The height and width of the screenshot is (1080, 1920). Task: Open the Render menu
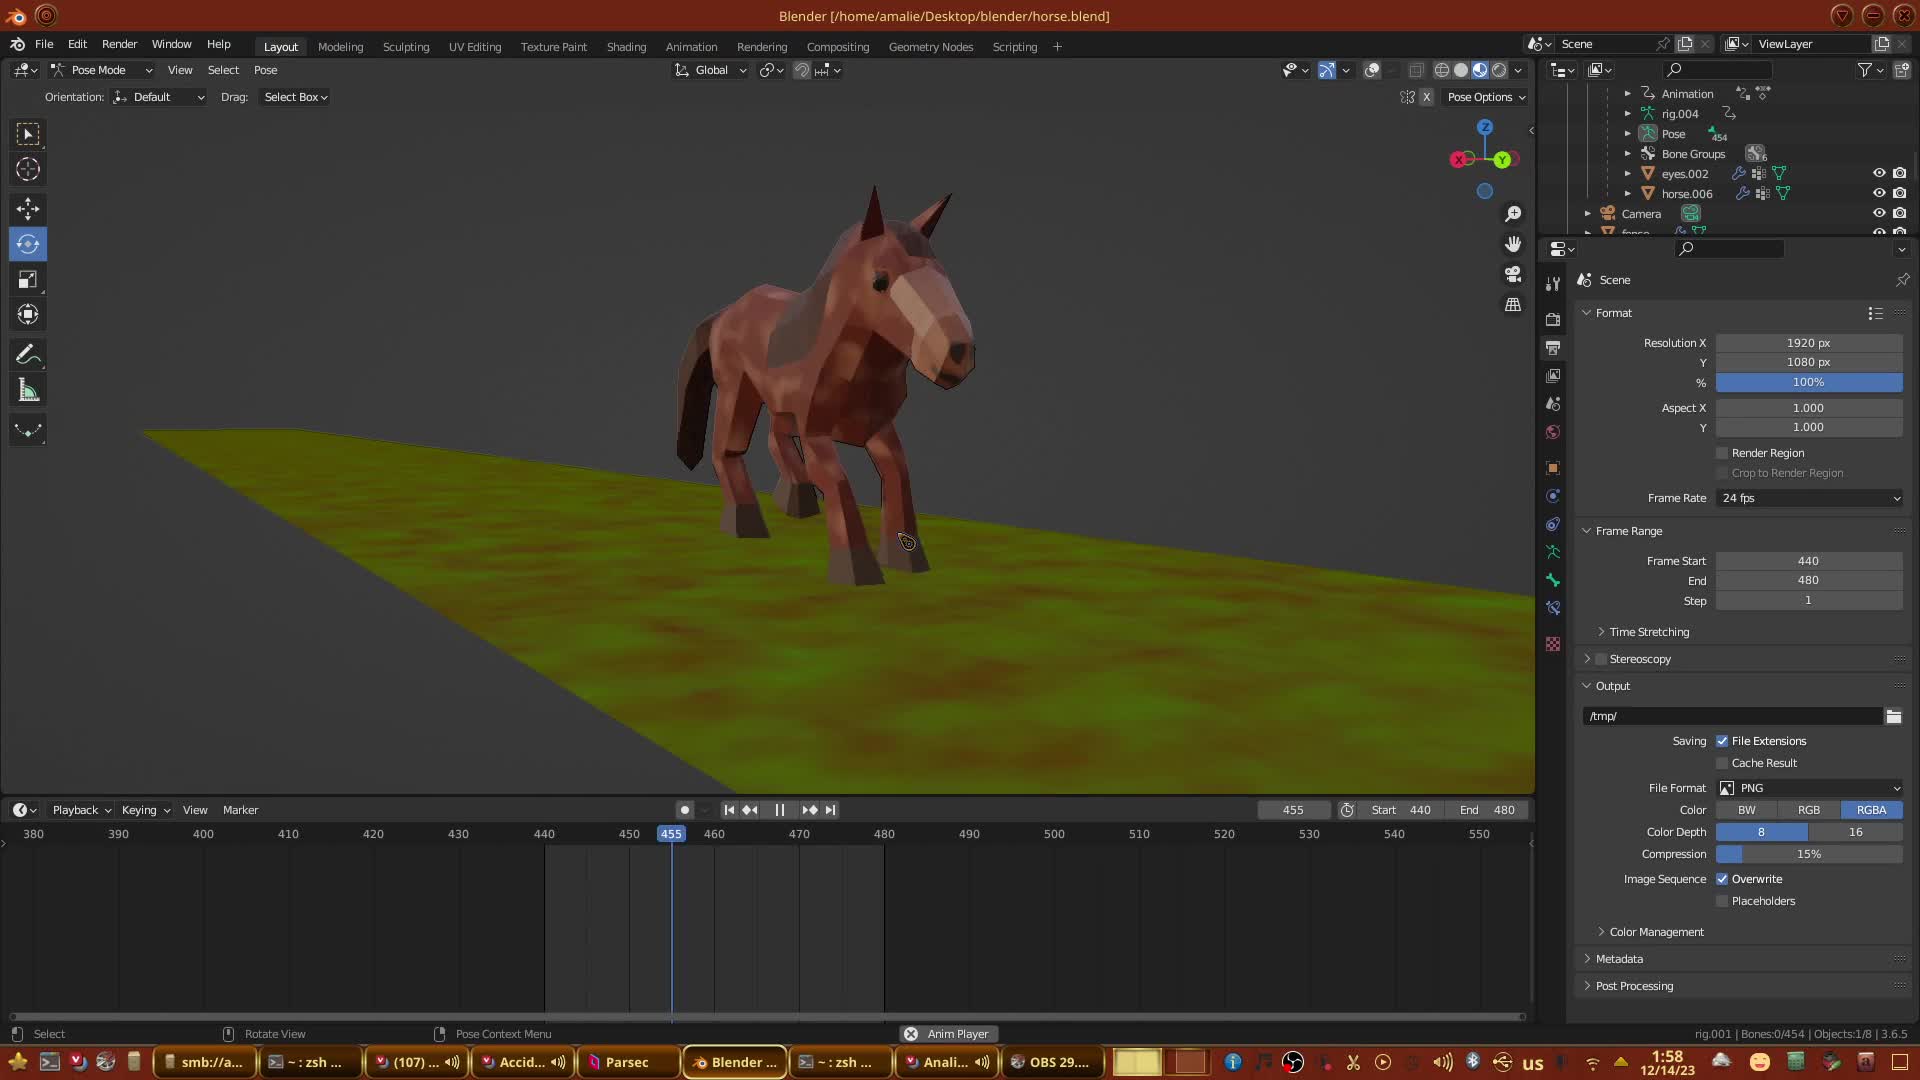click(x=119, y=44)
